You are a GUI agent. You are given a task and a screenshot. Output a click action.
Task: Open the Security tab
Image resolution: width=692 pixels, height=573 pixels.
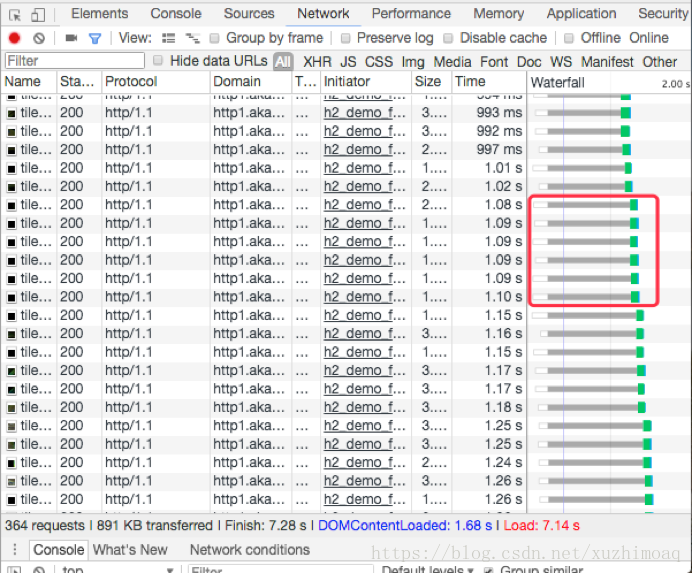pyautogui.click(x=663, y=14)
